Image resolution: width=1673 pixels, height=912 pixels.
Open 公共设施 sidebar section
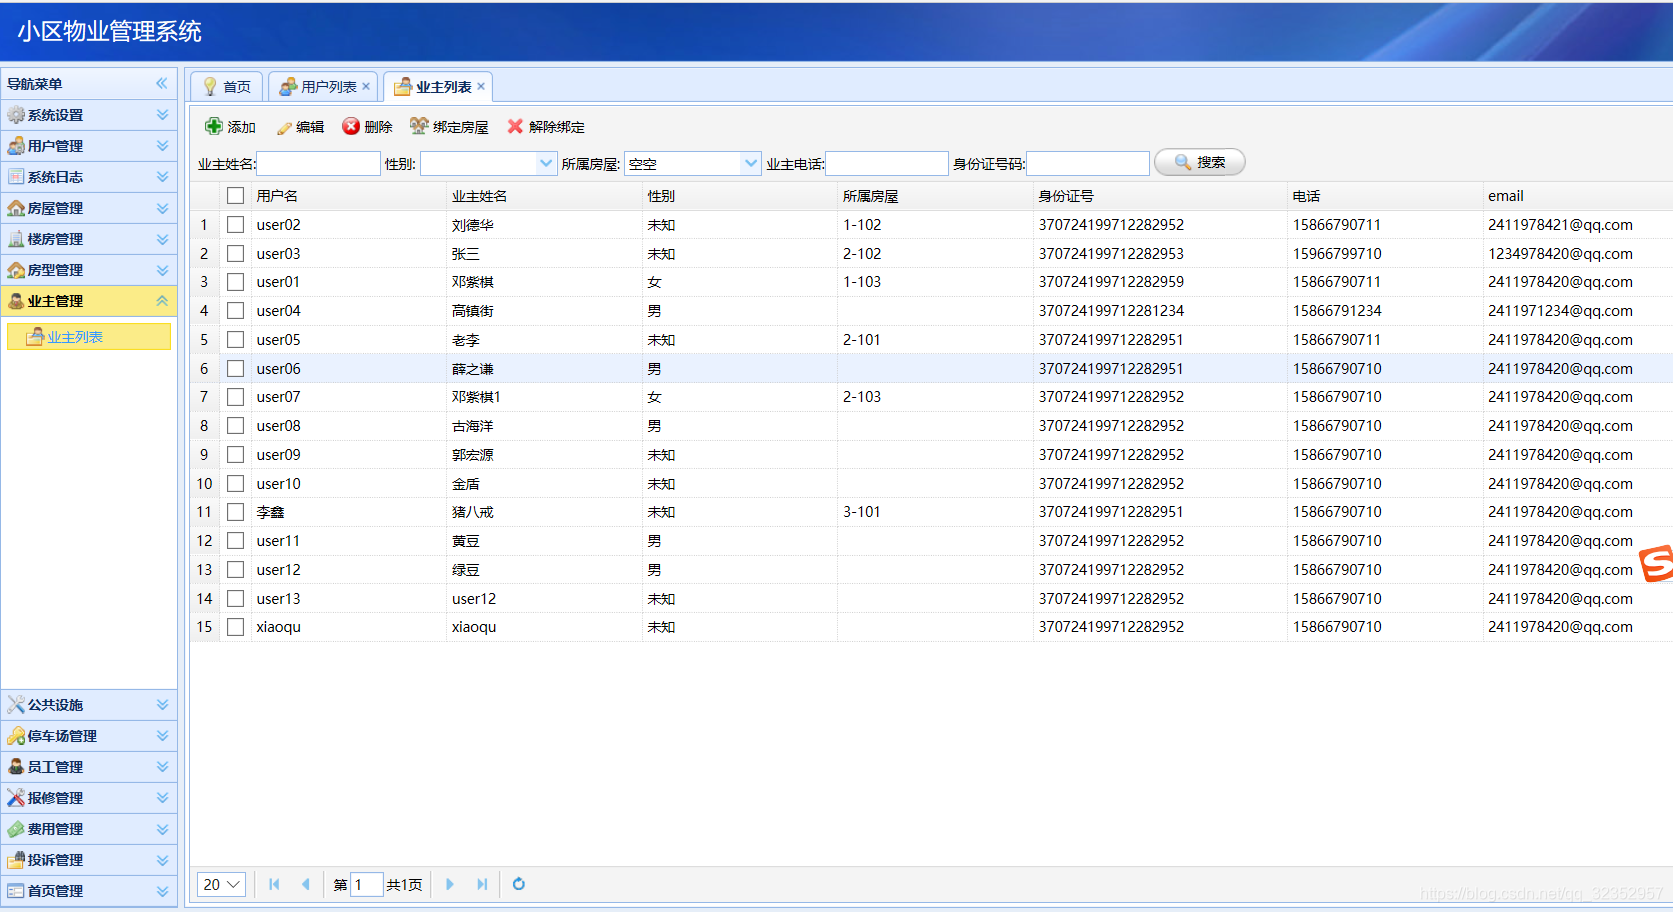(x=89, y=705)
